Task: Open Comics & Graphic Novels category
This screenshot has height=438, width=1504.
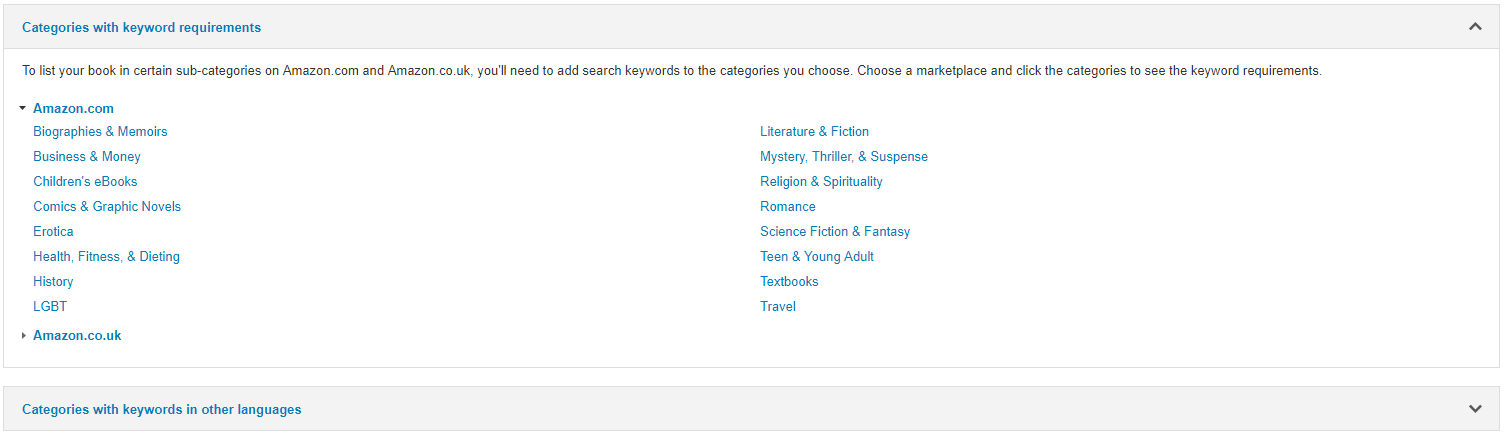Action: [107, 207]
